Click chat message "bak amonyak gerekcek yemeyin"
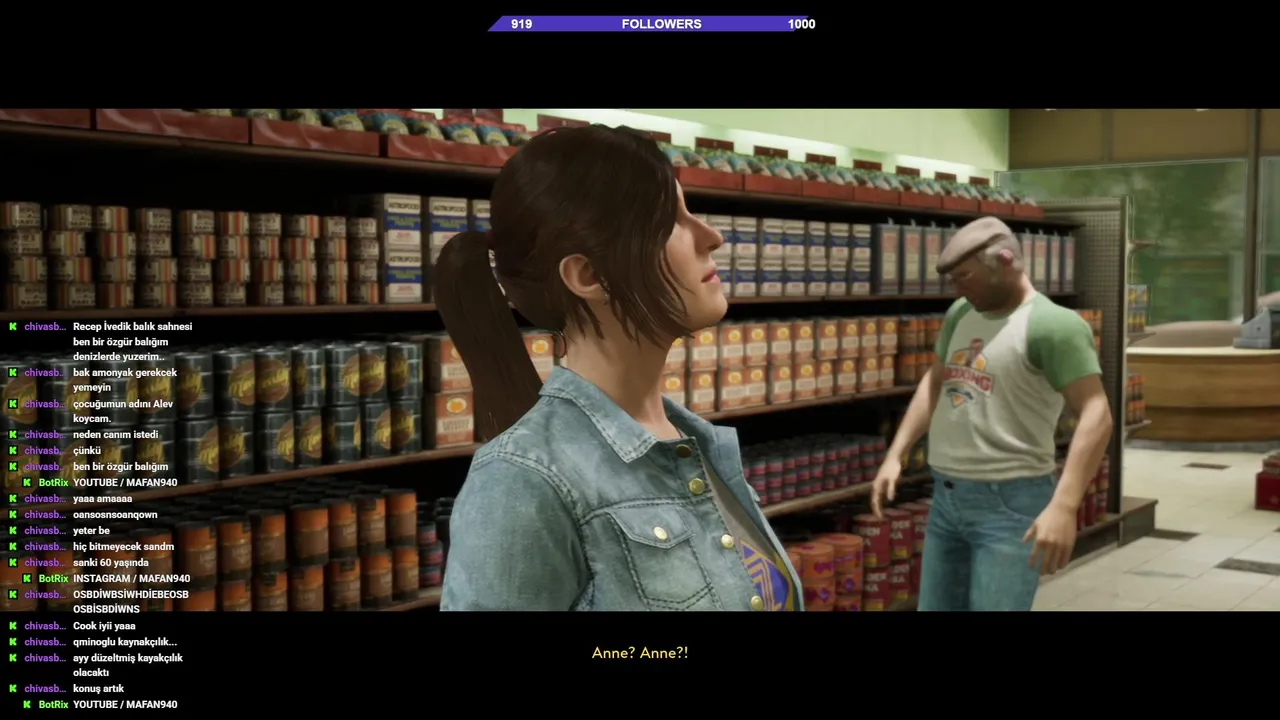The width and height of the screenshot is (1280, 720). pyautogui.click(x=125, y=380)
